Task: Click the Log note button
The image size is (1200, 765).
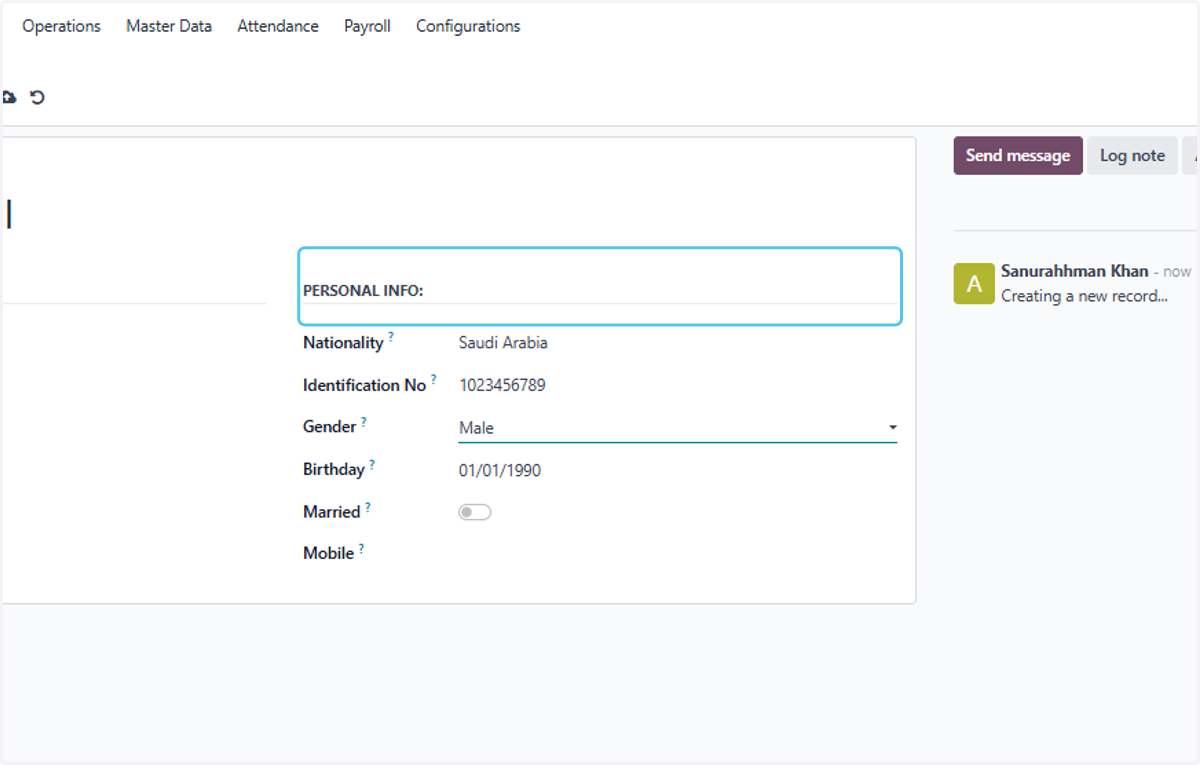Action: 1132,156
